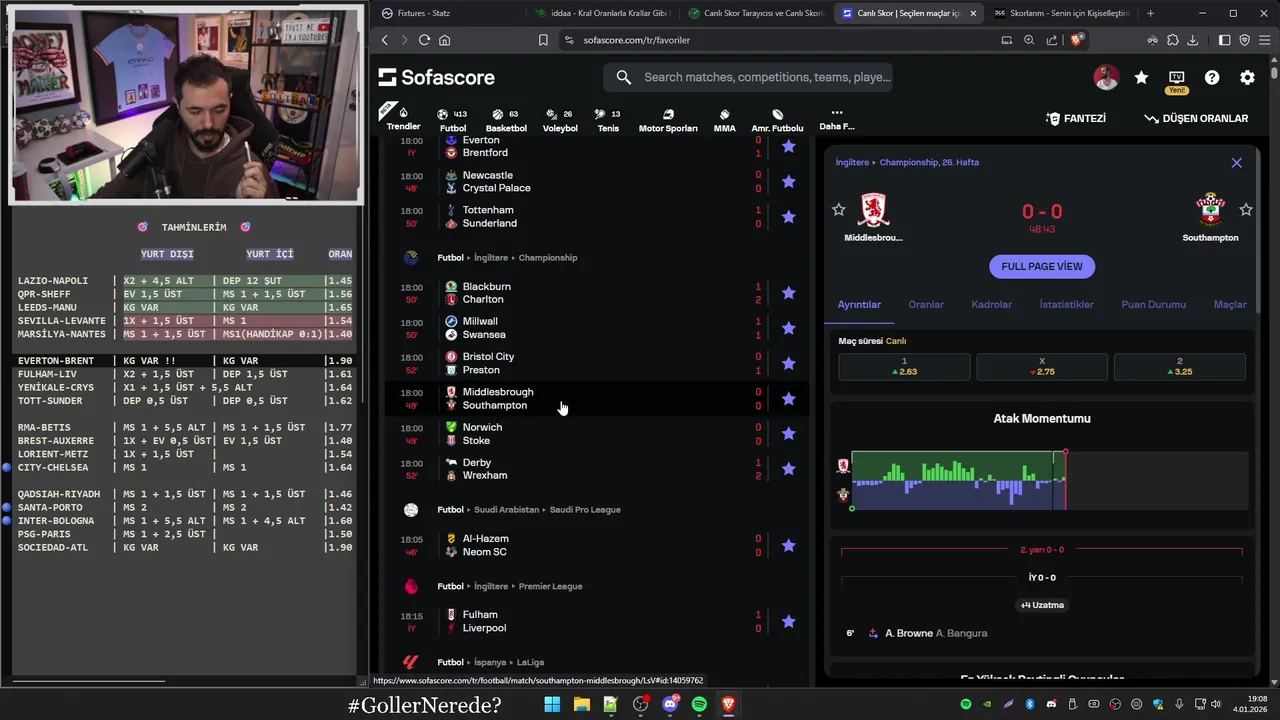The width and height of the screenshot is (1280, 720).
Task: Toggle favorite star for Norwich vs Stoke
Action: click(x=788, y=433)
